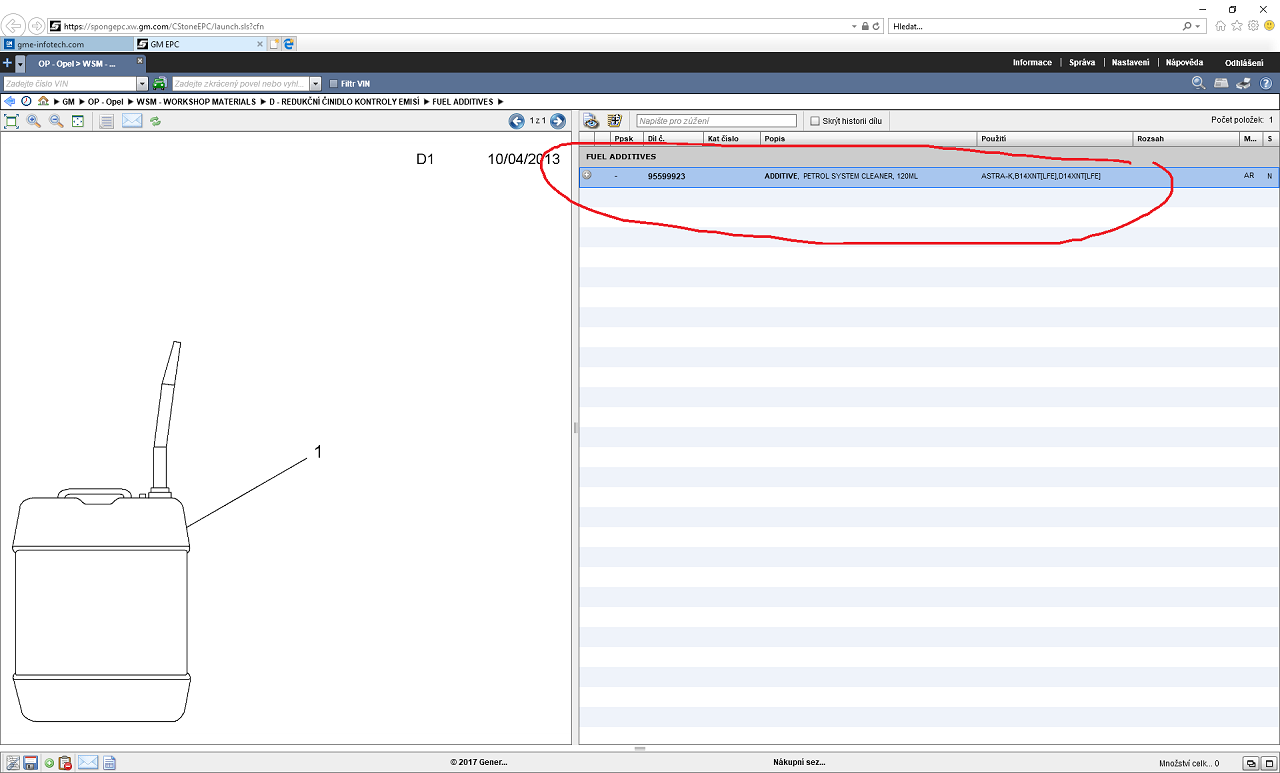Click the envelope icon above the illustration
Screen dimensions: 1280x773
click(132, 121)
